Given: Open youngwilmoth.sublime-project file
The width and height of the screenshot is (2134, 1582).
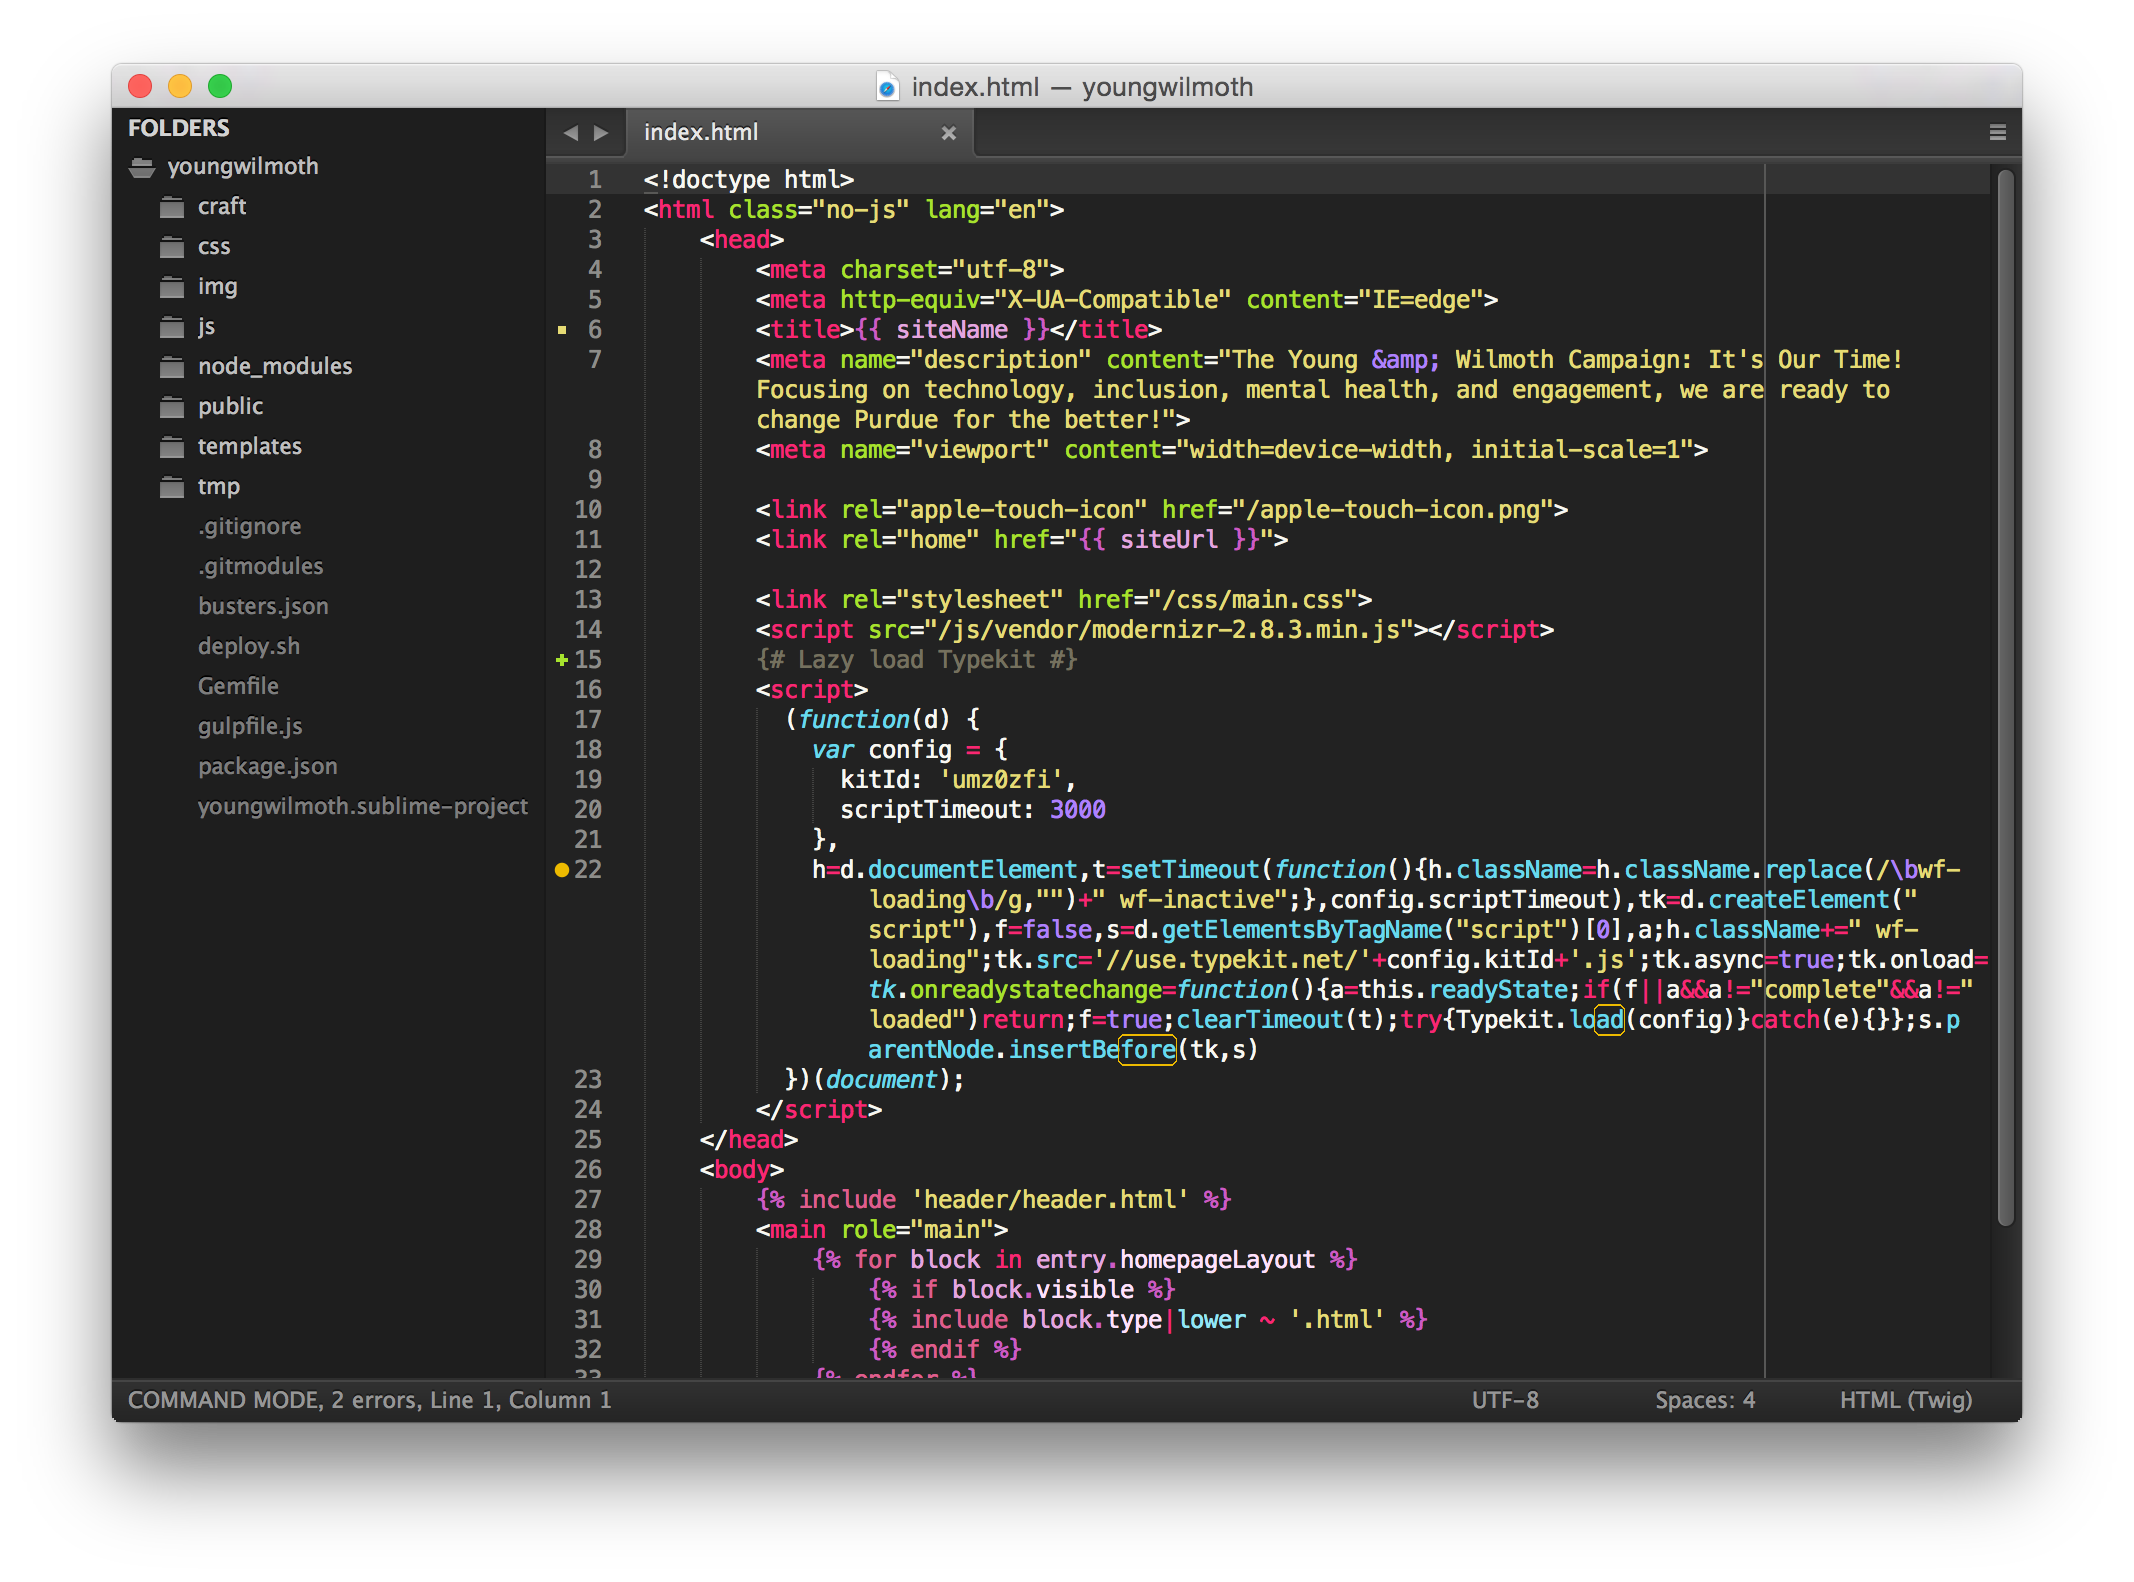Looking at the screenshot, I should click(x=362, y=806).
